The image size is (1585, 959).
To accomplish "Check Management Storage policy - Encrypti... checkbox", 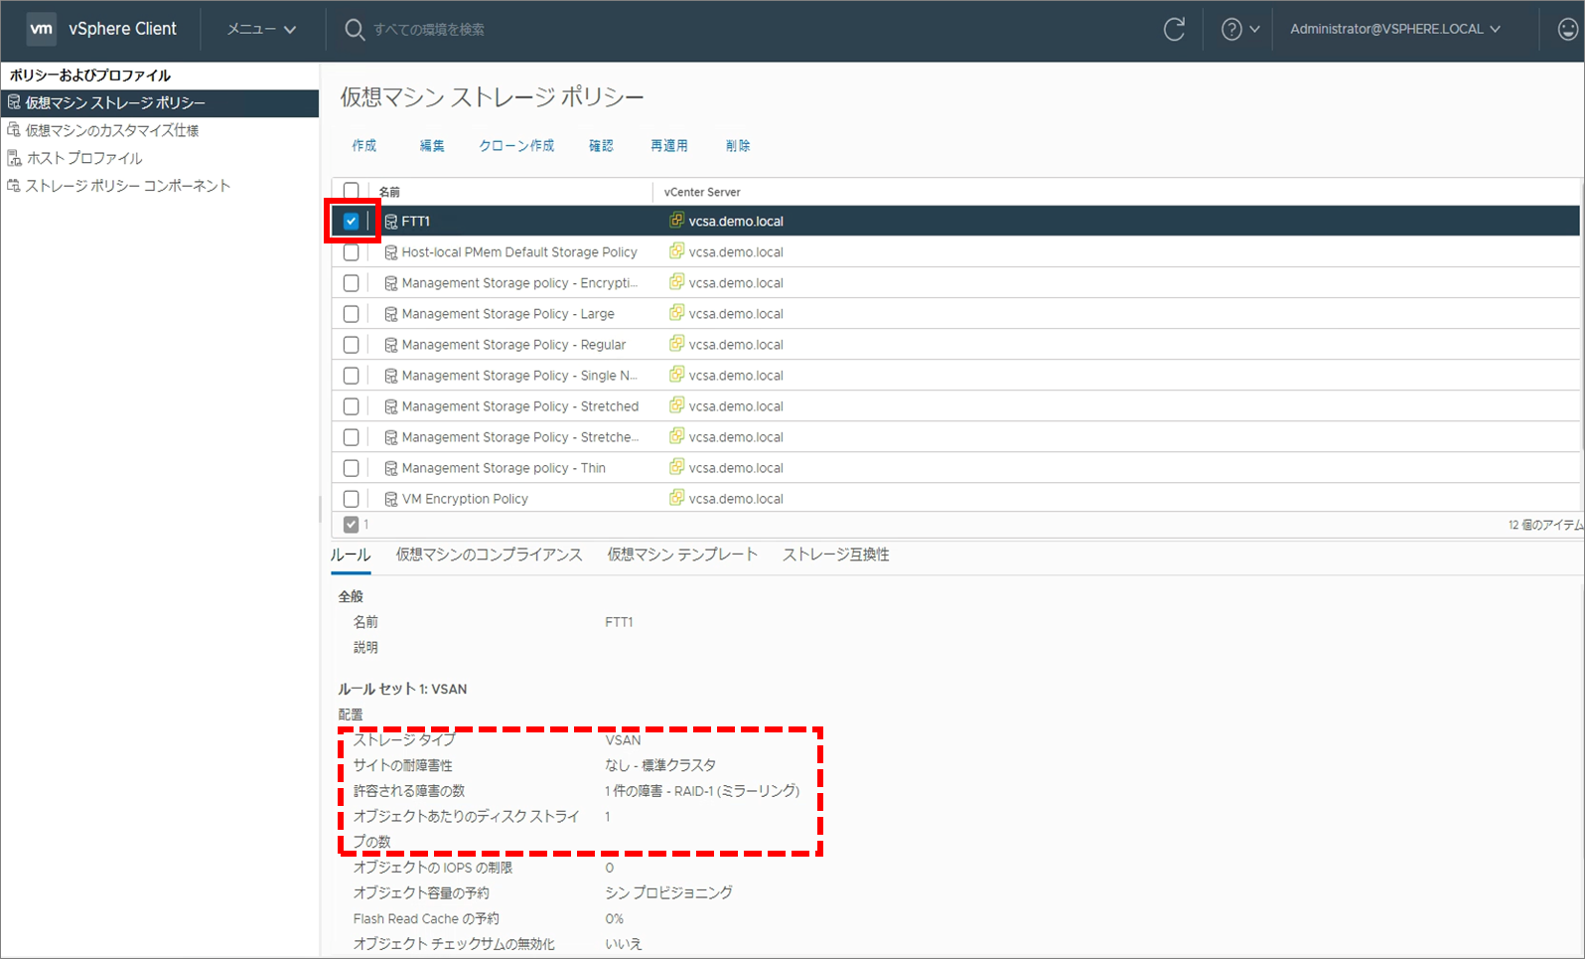I will (351, 283).
